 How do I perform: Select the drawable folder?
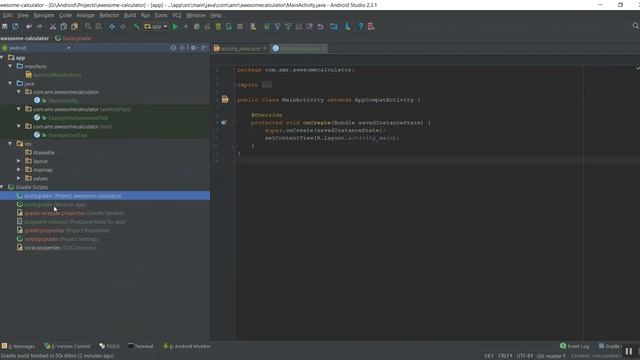tap(44, 152)
